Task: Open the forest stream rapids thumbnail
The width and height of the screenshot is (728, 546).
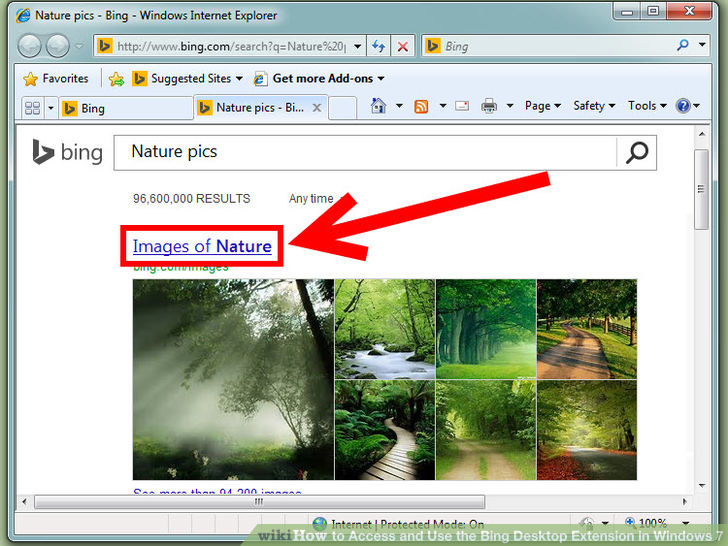Action: coord(385,329)
